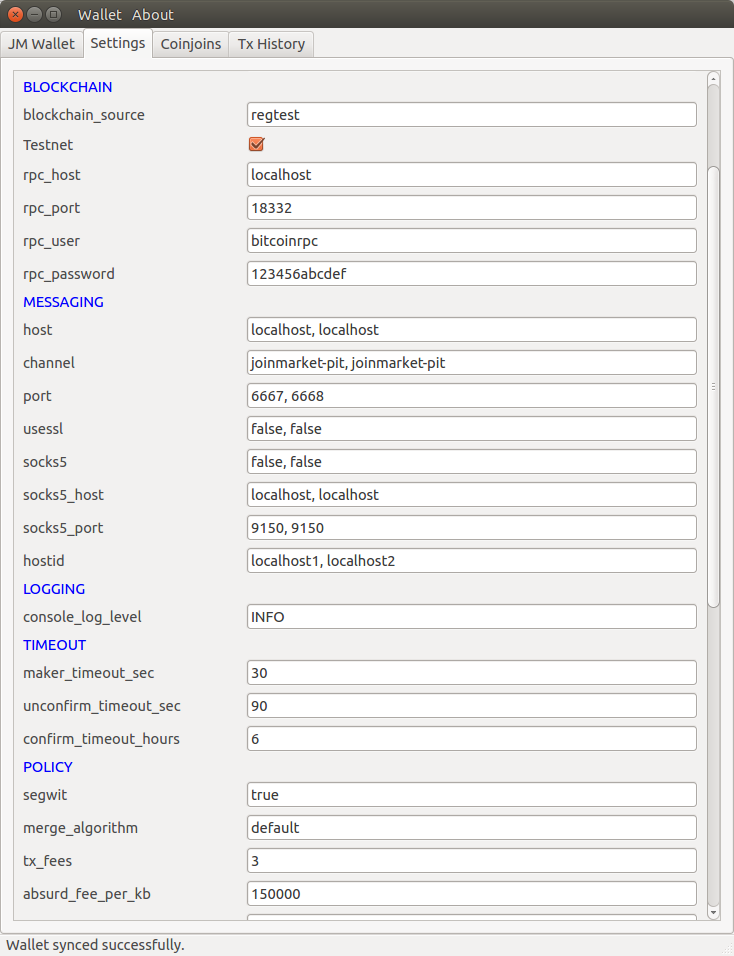Viewport: 734px width, 956px height.
Task: Open the About menu
Action: coord(153,14)
